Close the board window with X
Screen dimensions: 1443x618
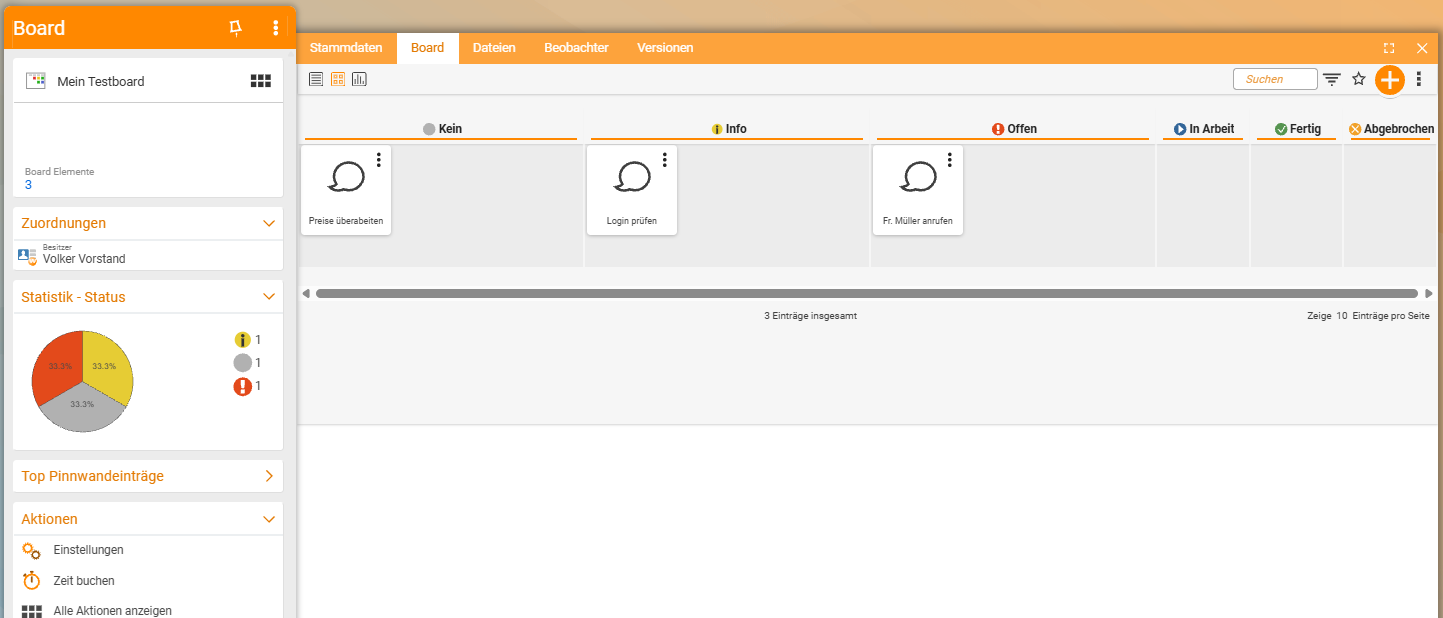click(x=1422, y=48)
